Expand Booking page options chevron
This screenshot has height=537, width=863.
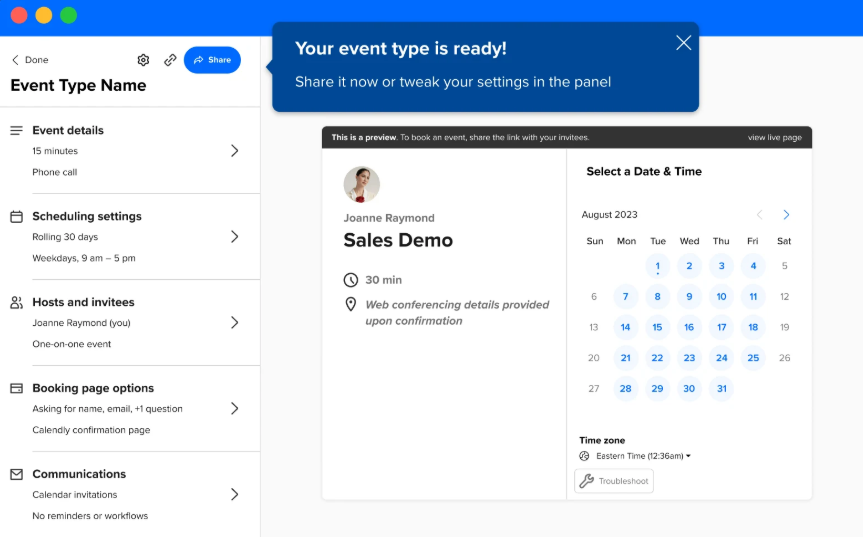point(235,408)
